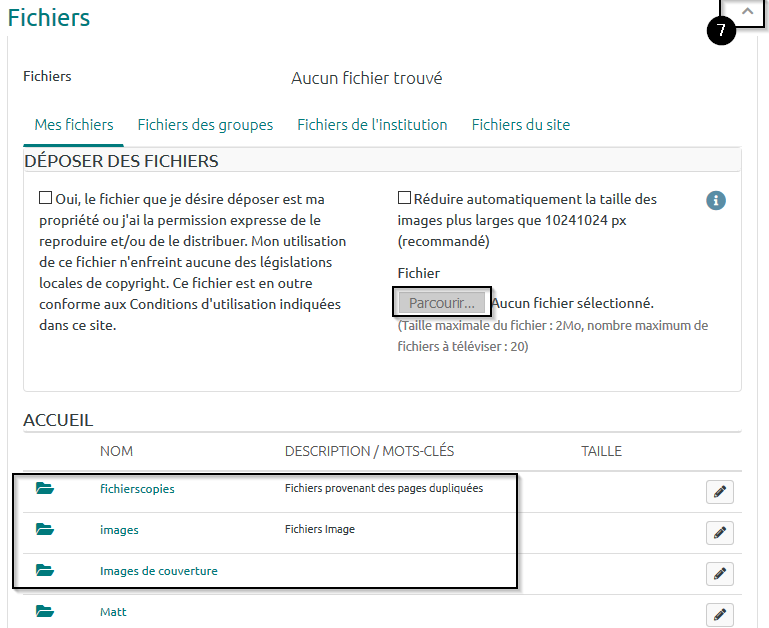Open the fichierscopies folder link
This screenshot has height=628, width=769.
137,489
